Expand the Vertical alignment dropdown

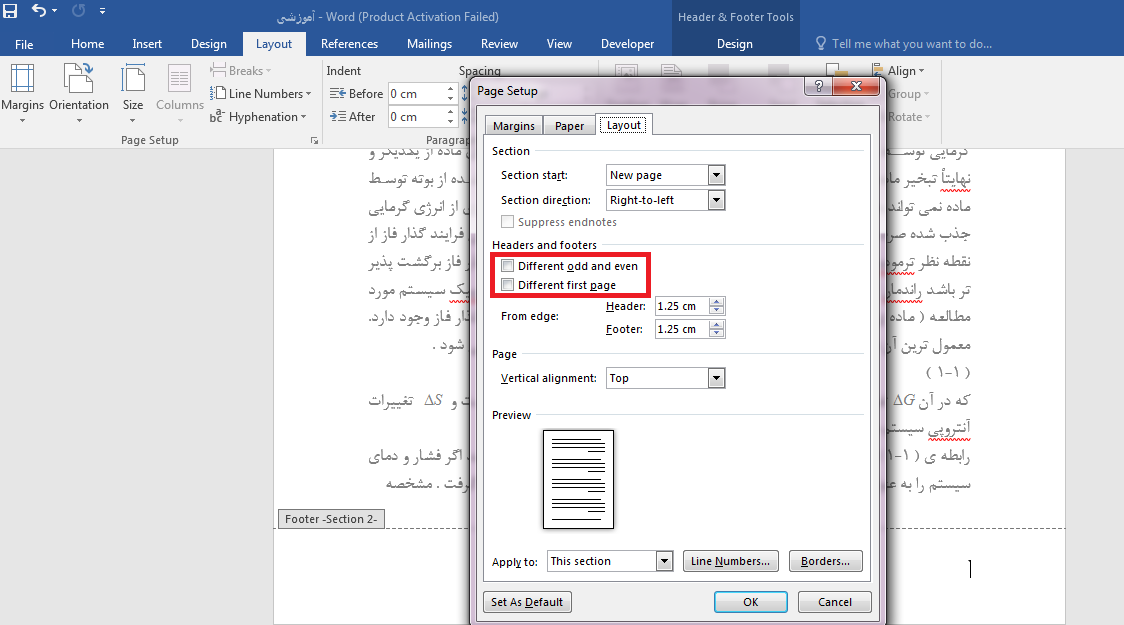(715, 378)
